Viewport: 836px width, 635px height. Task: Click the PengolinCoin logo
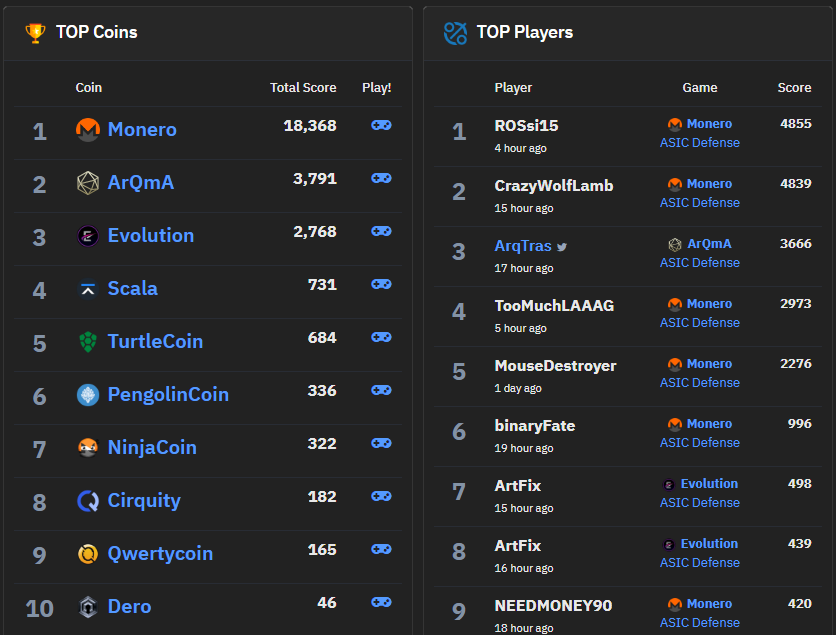pyautogui.click(x=88, y=395)
